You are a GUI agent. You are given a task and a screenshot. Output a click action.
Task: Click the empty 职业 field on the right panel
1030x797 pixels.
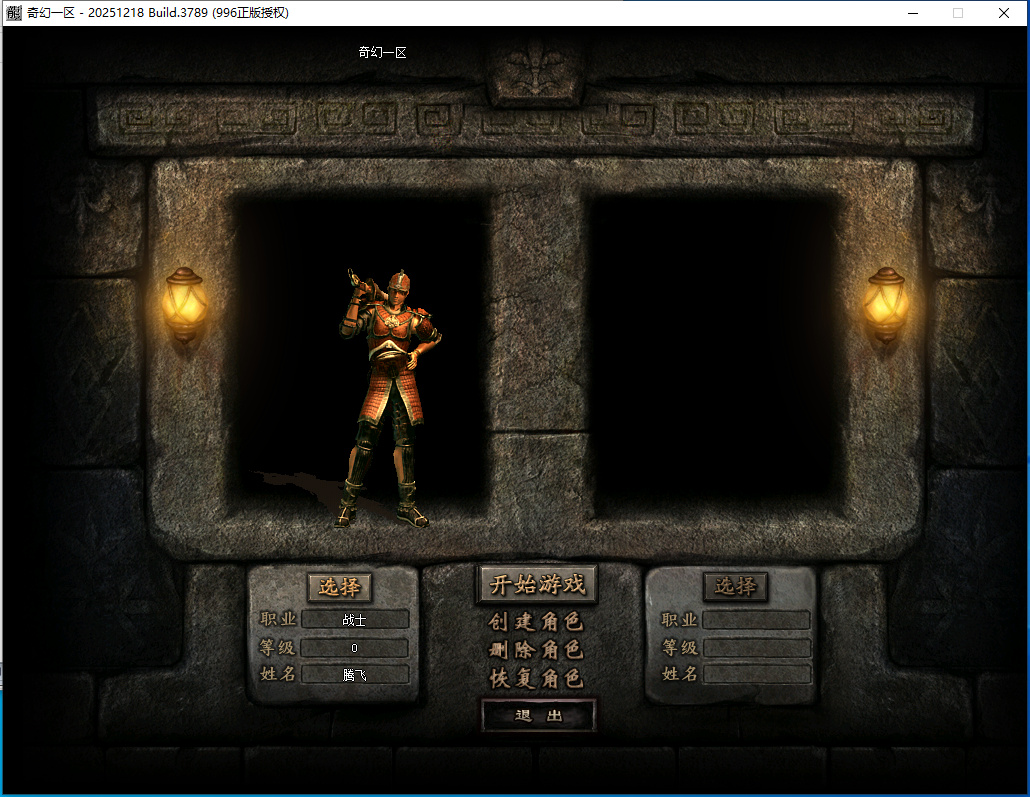pos(756,620)
